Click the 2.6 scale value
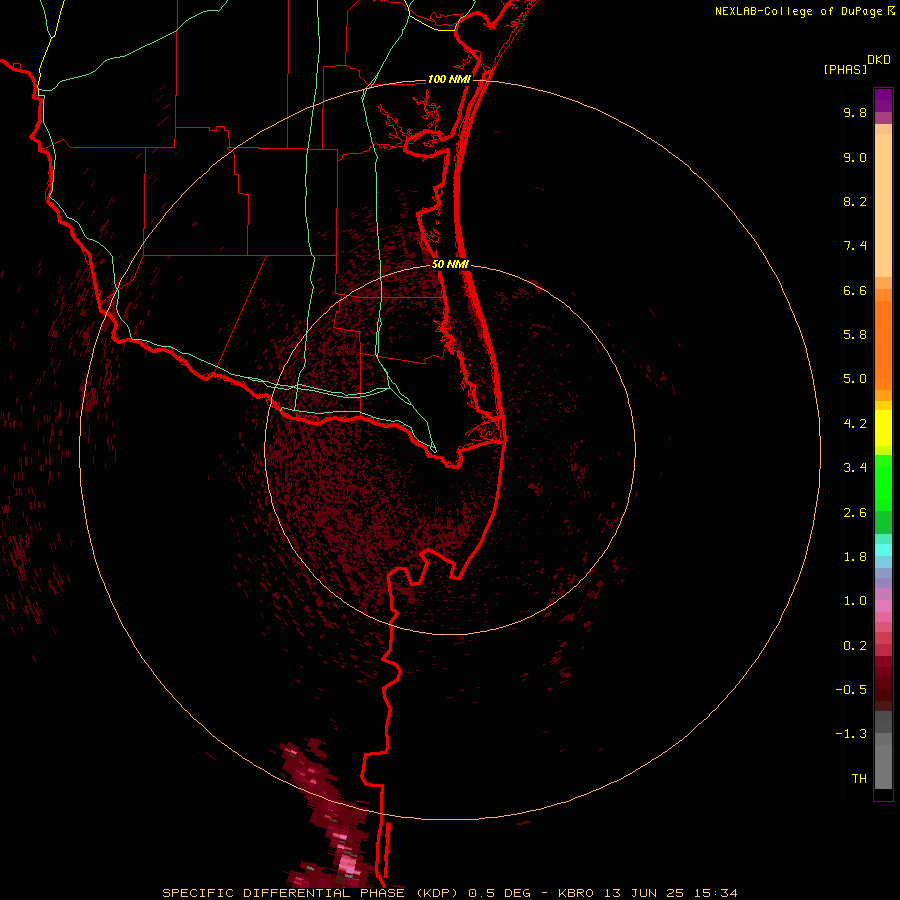 pos(855,513)
